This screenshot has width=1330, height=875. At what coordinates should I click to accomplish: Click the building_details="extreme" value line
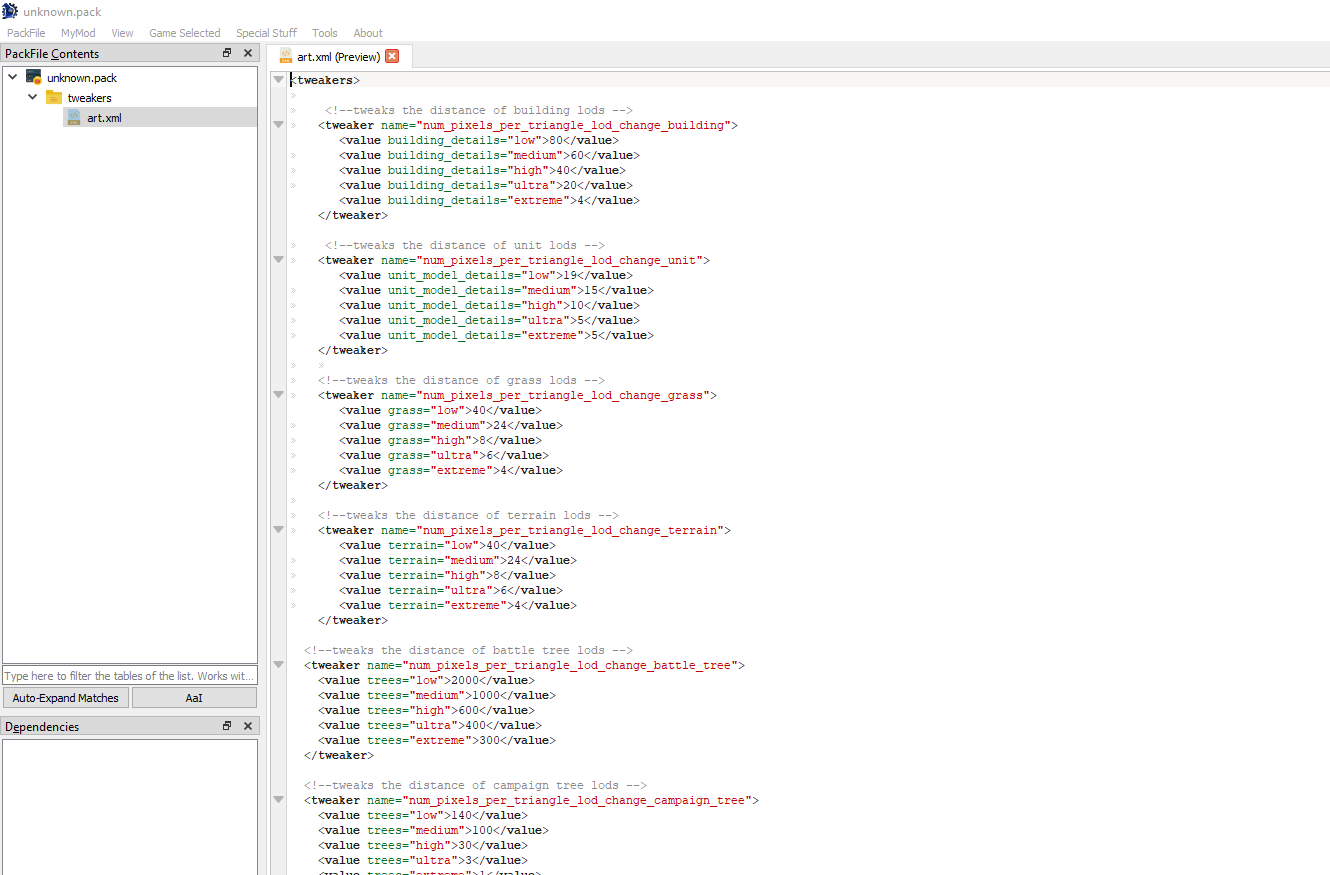point(489,200)
